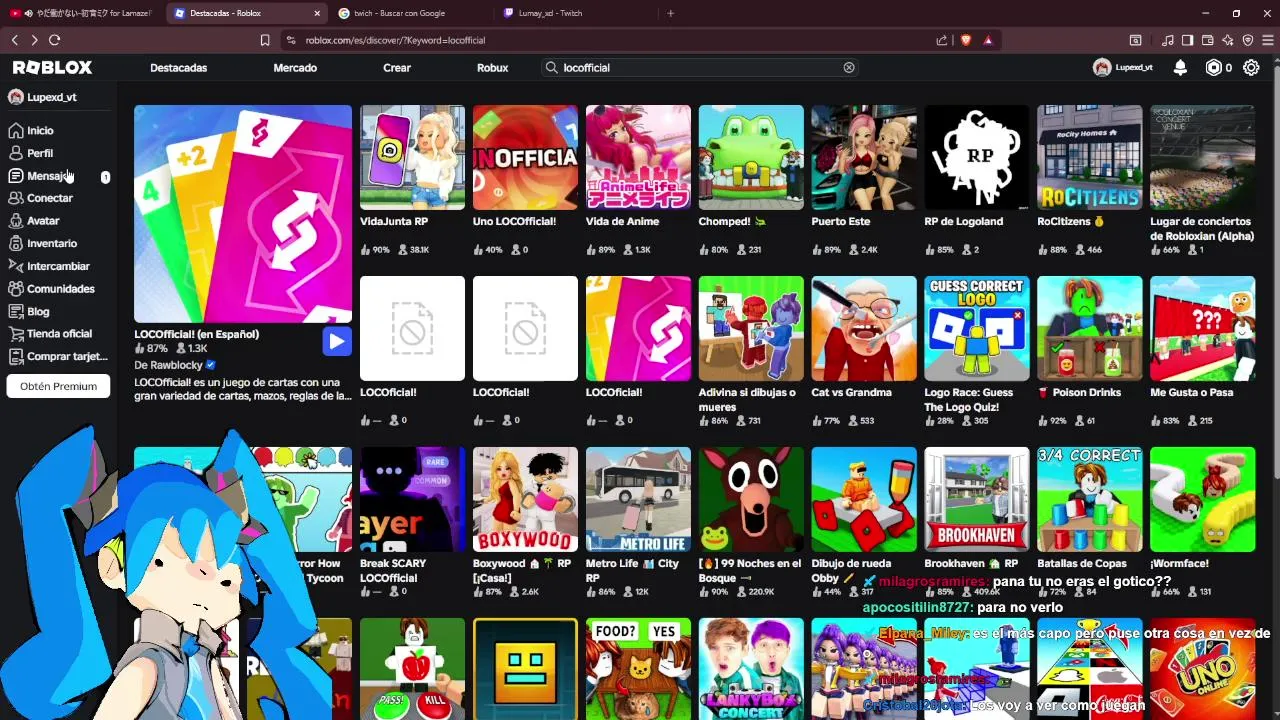Open the Puerto Este game
The width and height of the screenshot is (1280, 720).
coord(864,157)
